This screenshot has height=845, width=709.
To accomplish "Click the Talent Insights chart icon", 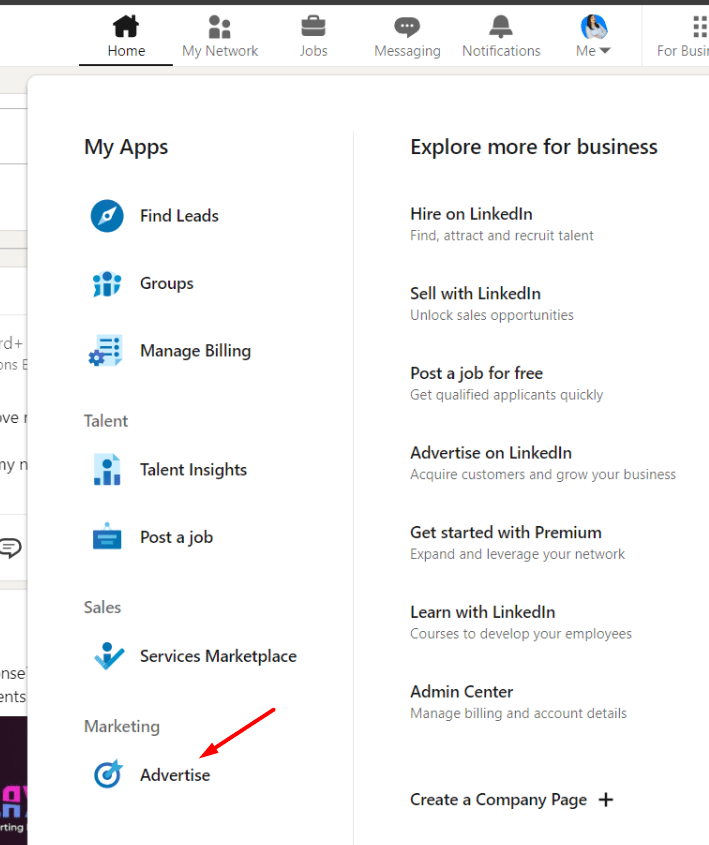I will click(107, 469).
